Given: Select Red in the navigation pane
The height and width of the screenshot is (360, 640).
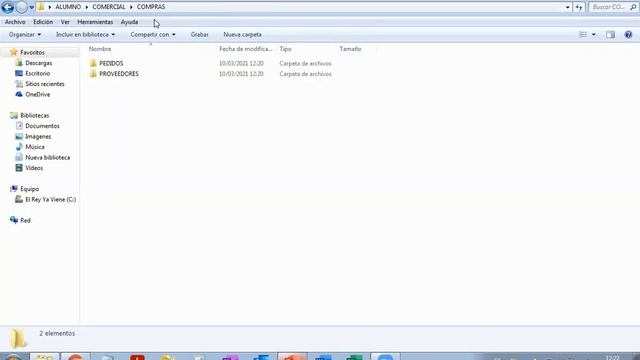Looking at the screenshot, I should tap(25, 220).
